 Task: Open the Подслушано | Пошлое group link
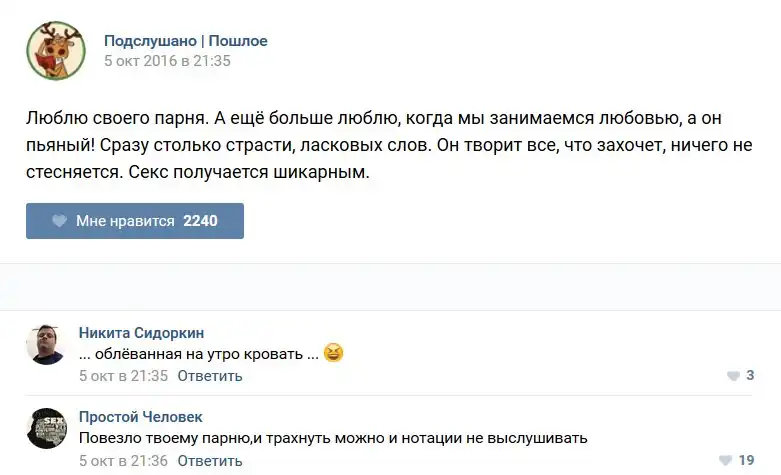tap(186, 41)
